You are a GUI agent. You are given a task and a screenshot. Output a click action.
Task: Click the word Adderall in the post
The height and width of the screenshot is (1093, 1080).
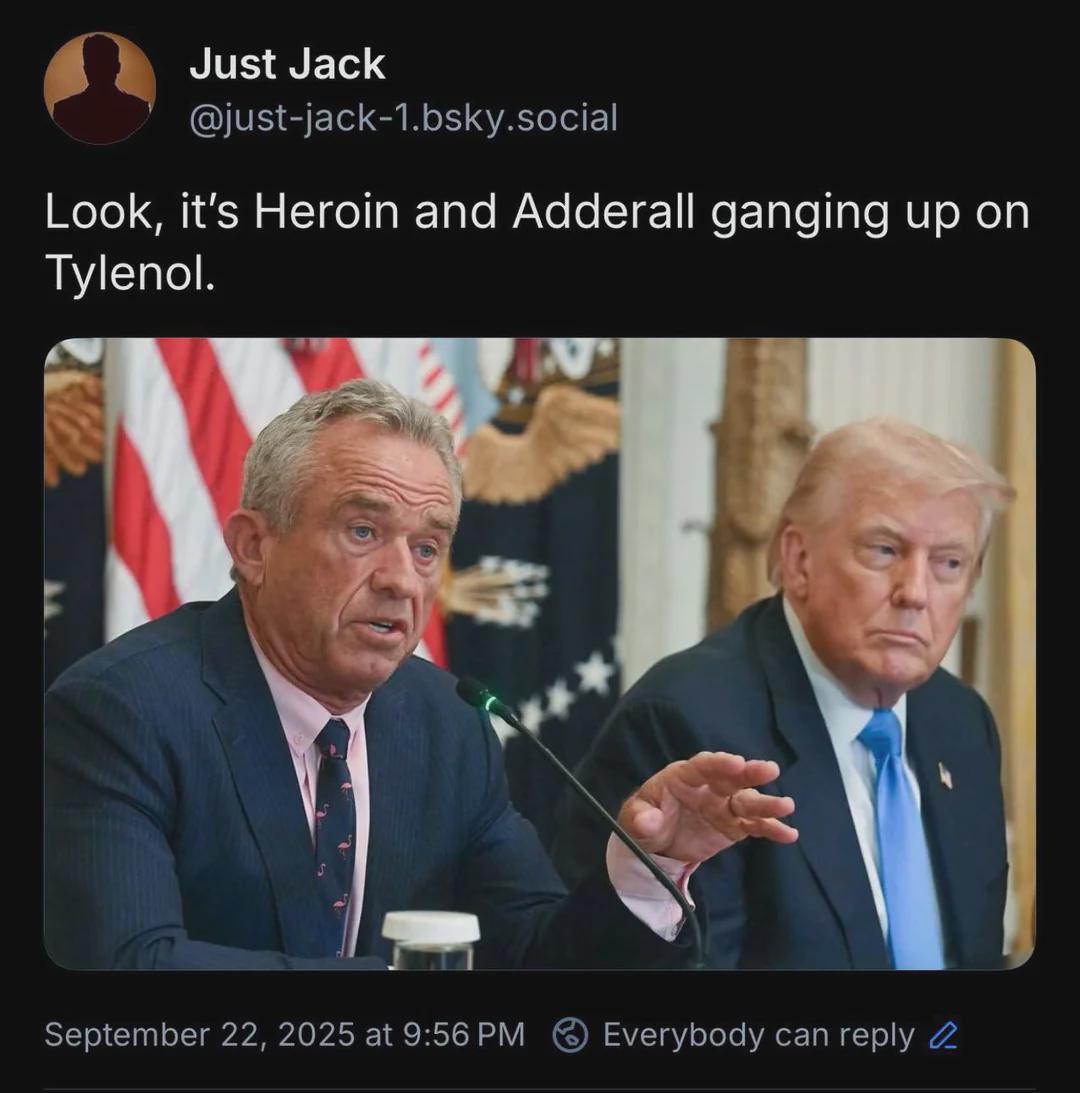tap(604, 212)
